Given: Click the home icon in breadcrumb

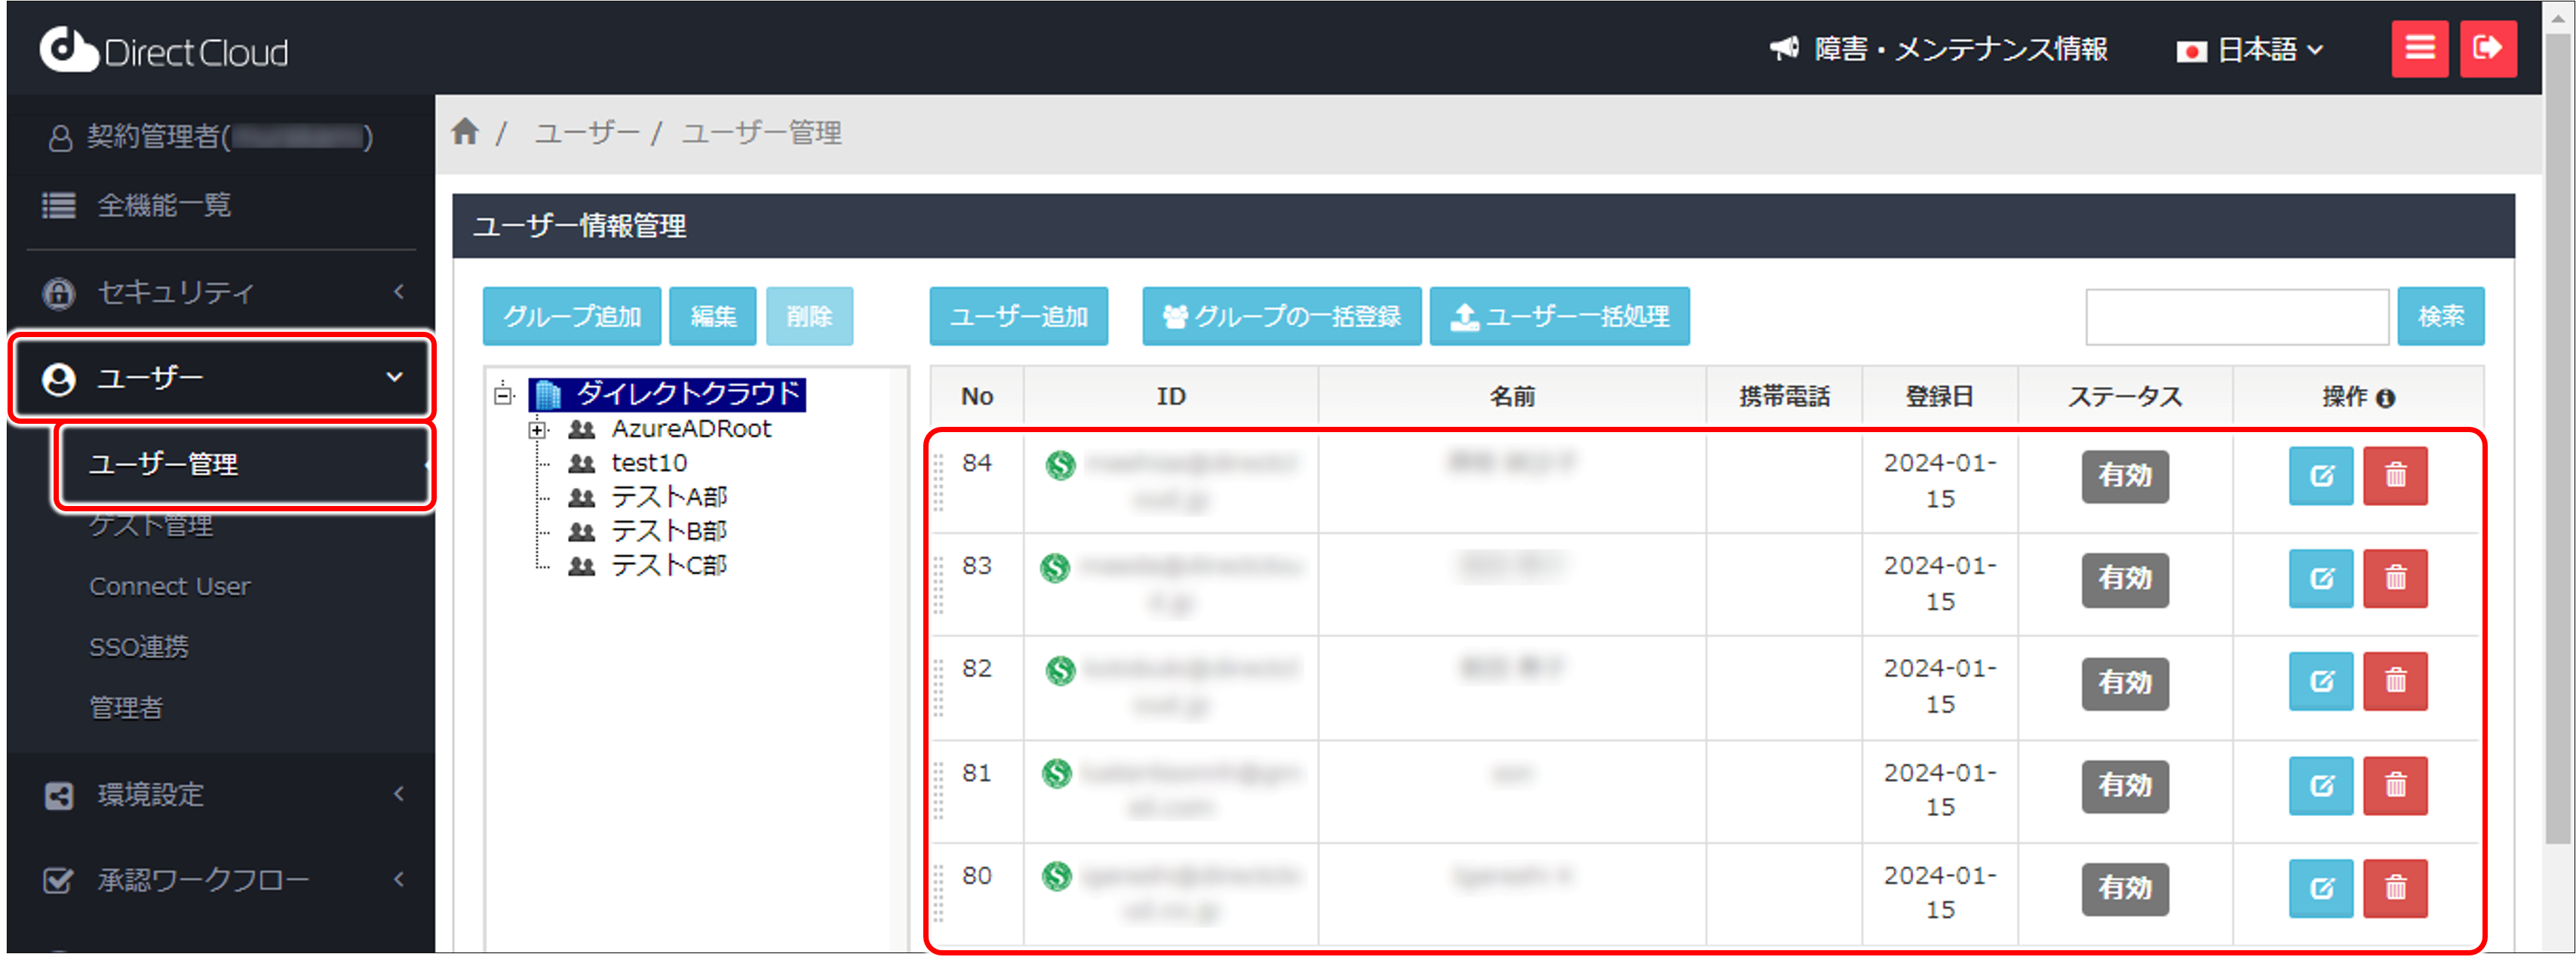Looking at the screenshot, I should tap(465, 131).
